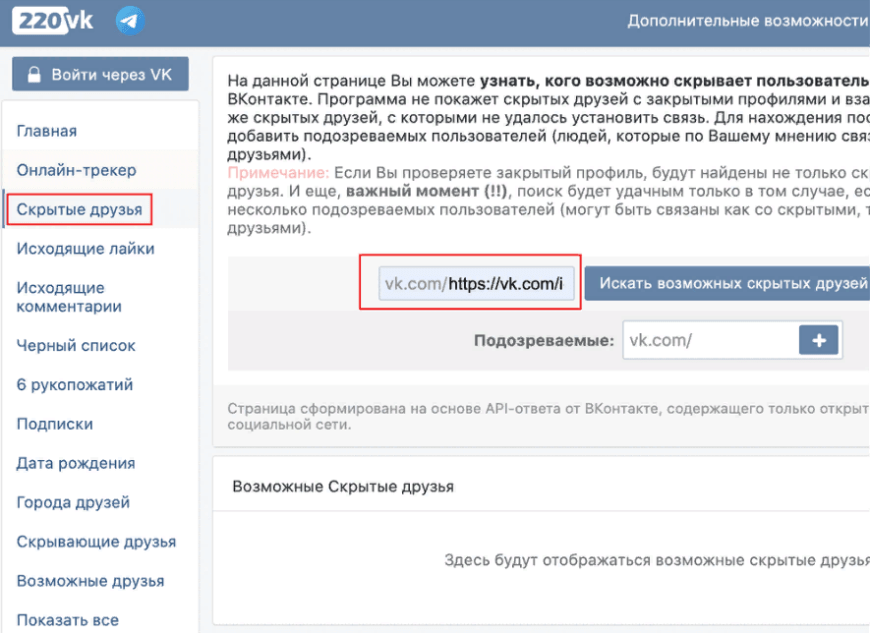Open 6 рукопожатий page
Viewport: 870px width, 633px height.
tap(75, 384)
